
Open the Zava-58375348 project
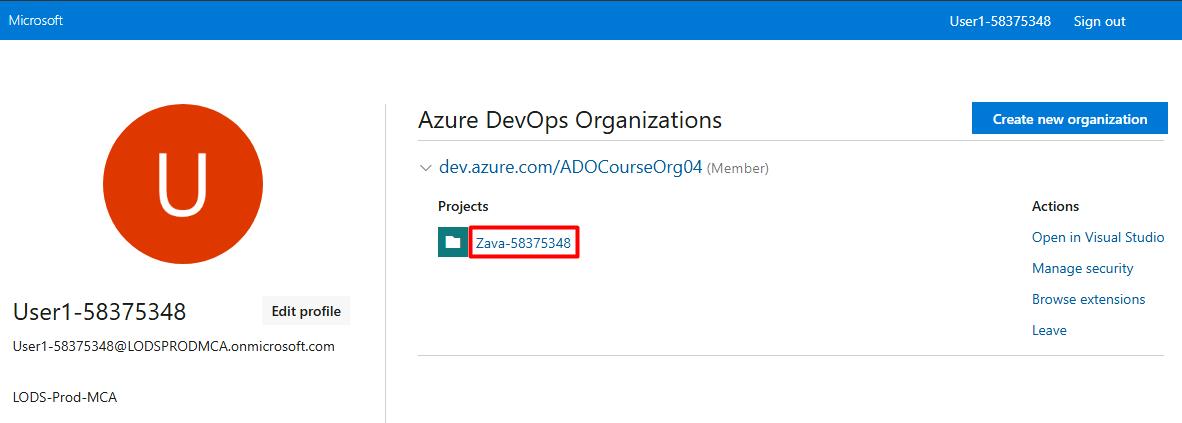point(523,243)
